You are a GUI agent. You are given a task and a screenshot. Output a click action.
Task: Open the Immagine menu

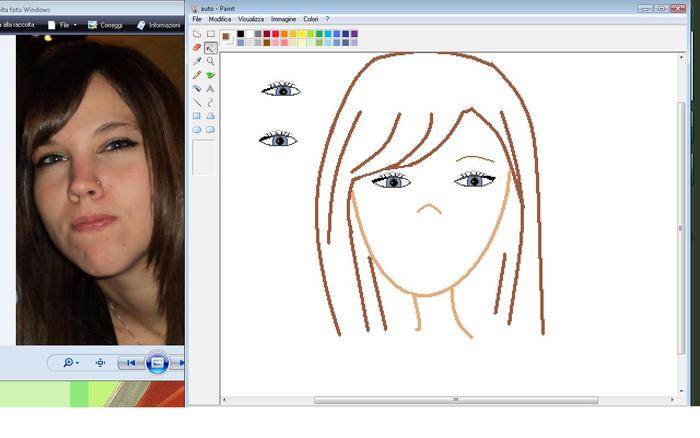(283, 19)
